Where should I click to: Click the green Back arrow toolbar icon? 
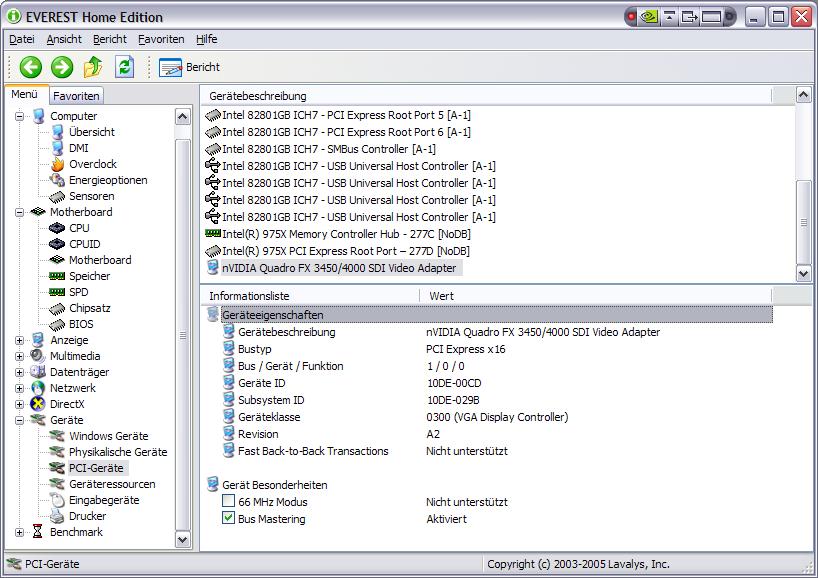30,67
